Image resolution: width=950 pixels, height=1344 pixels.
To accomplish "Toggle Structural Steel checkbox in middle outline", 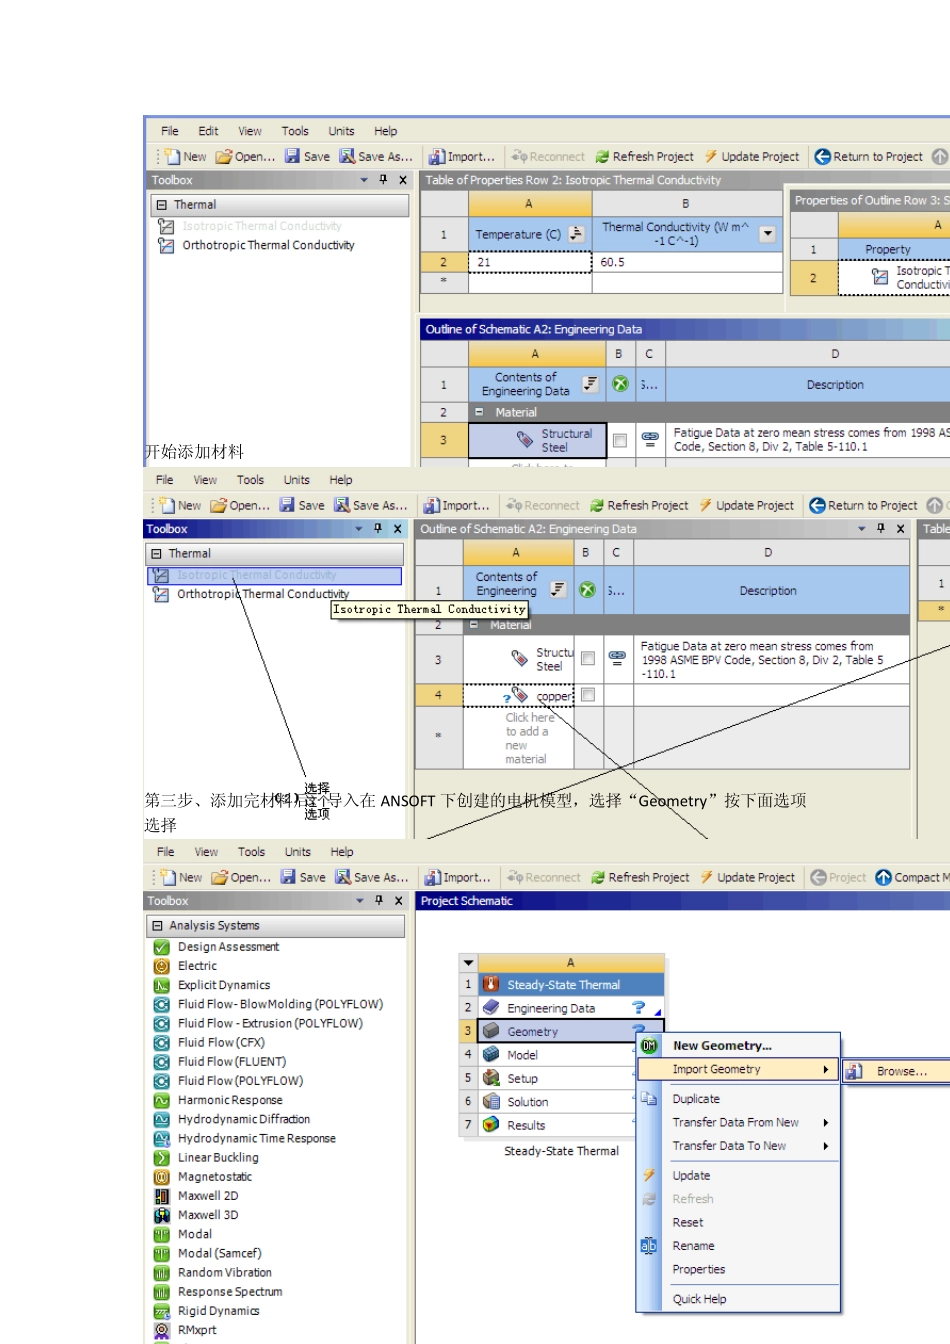I will point(588,659).
